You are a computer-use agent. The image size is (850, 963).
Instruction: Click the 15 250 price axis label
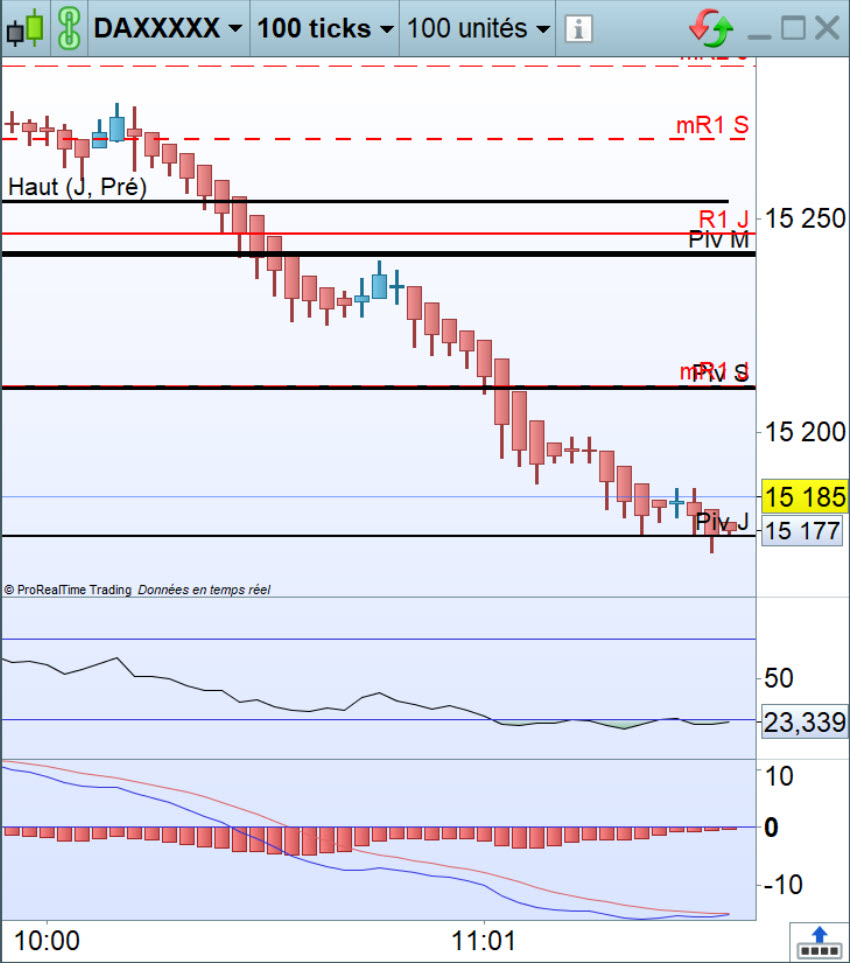coord(805,219)
